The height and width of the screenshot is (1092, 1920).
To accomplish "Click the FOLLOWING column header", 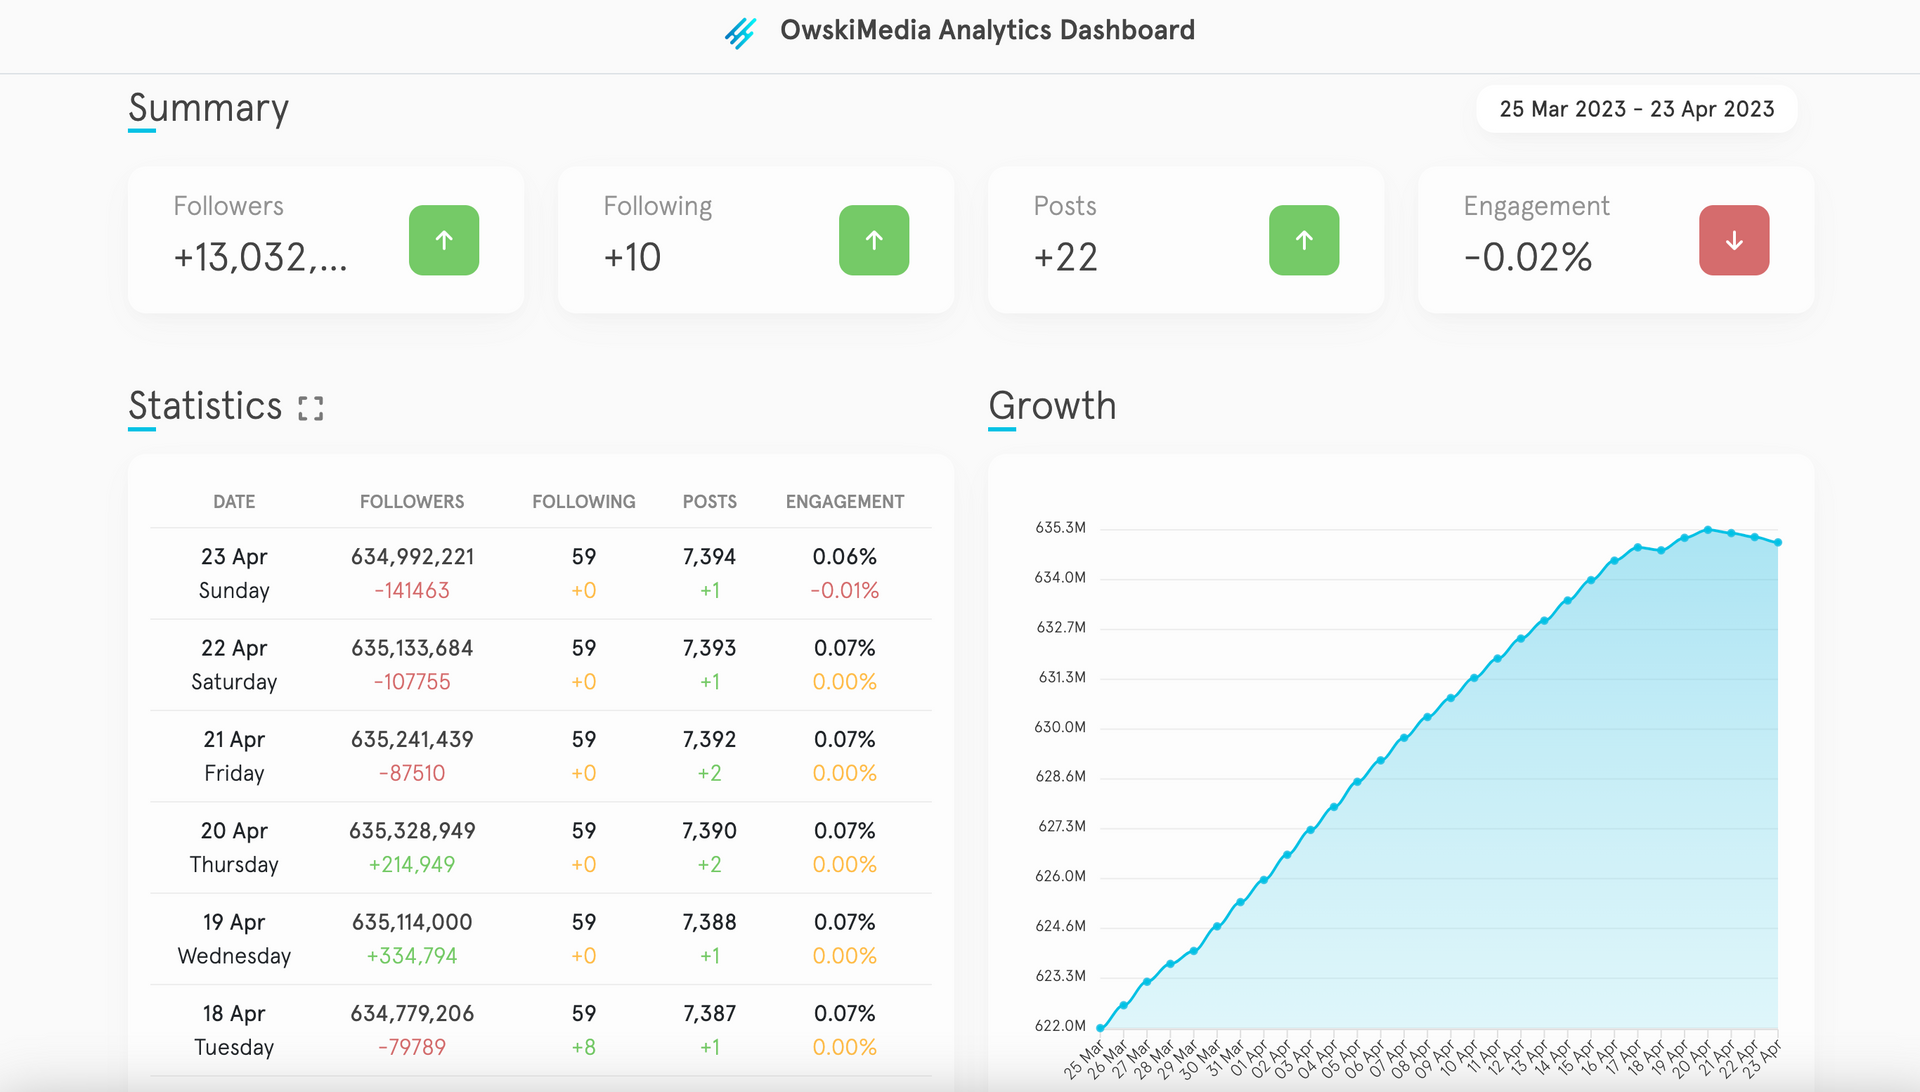I will click(584, 502).
